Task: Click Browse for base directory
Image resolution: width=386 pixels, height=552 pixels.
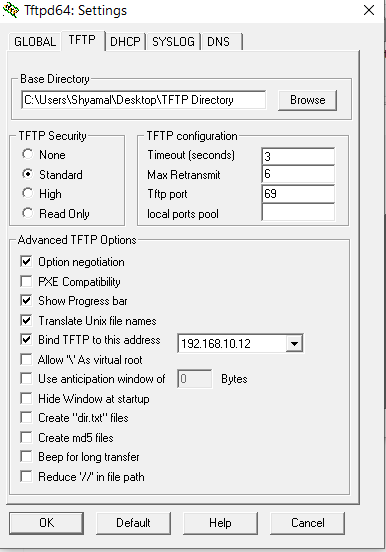Action: point(307,100)
